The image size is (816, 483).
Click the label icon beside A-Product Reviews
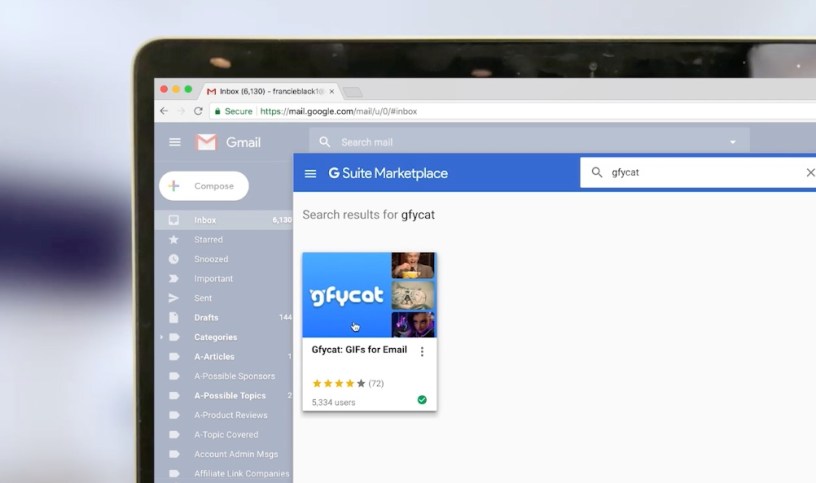(x=174, y=415)
